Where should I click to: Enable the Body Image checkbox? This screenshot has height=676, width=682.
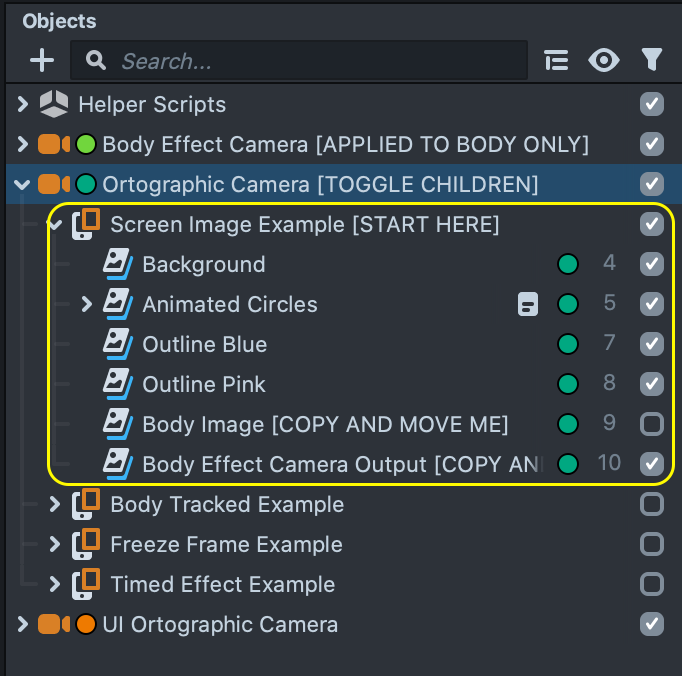(652, 425)
